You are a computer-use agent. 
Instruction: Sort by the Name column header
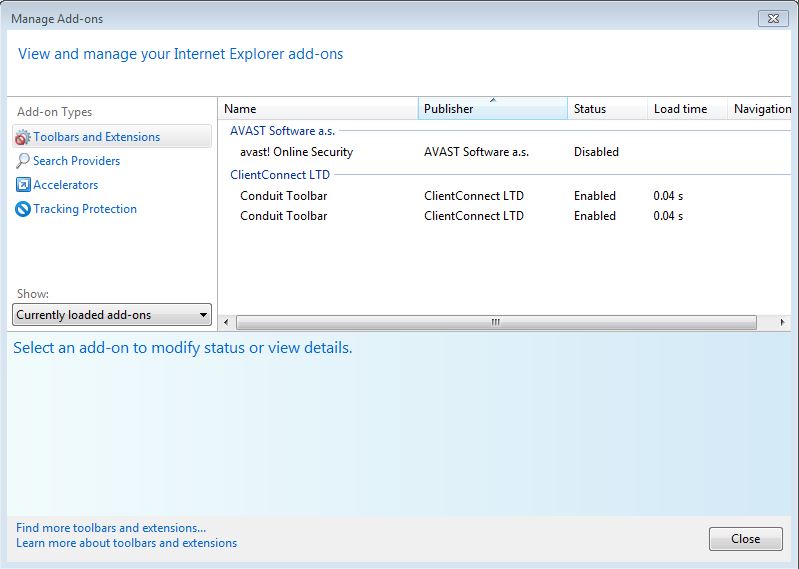tap(318, 109)
